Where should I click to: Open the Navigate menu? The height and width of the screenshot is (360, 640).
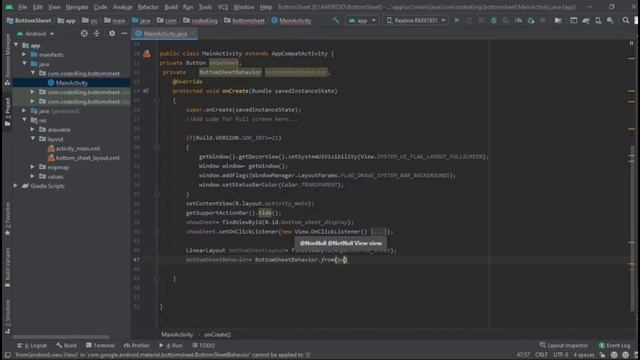pyautogui.click(x=77, y=7)
